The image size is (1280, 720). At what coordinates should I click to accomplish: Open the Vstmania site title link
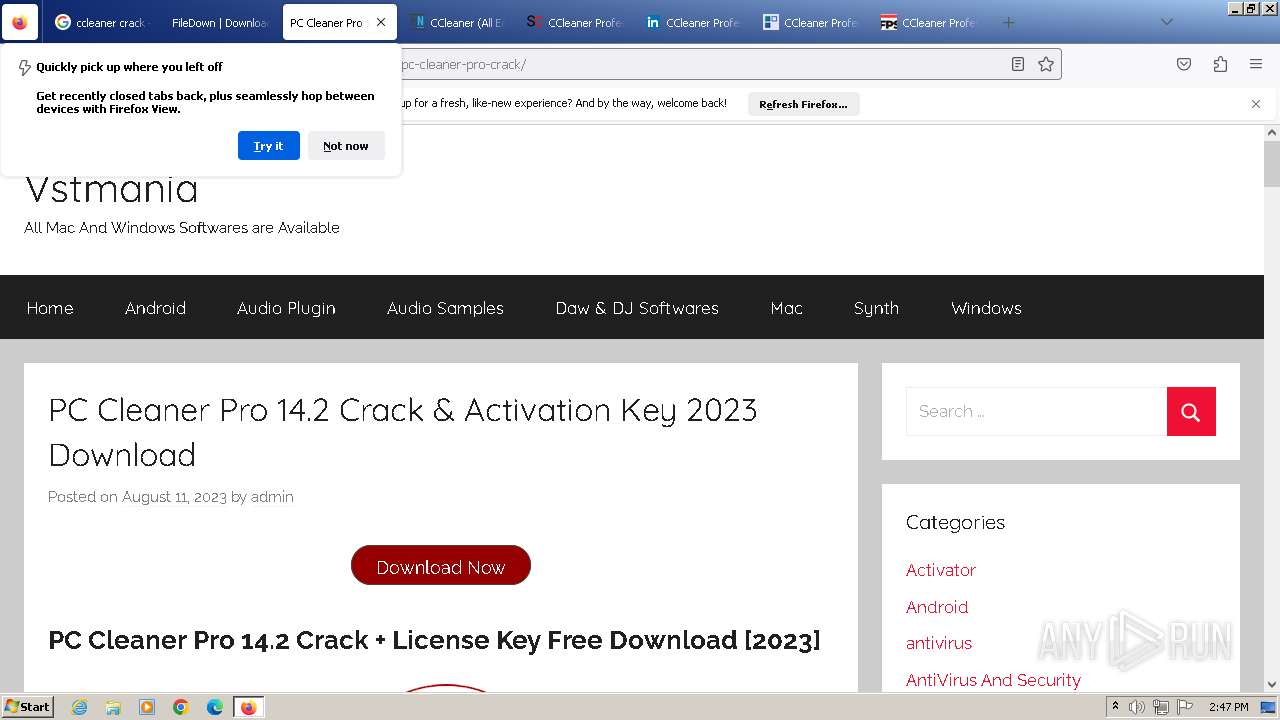coord(111,188)
